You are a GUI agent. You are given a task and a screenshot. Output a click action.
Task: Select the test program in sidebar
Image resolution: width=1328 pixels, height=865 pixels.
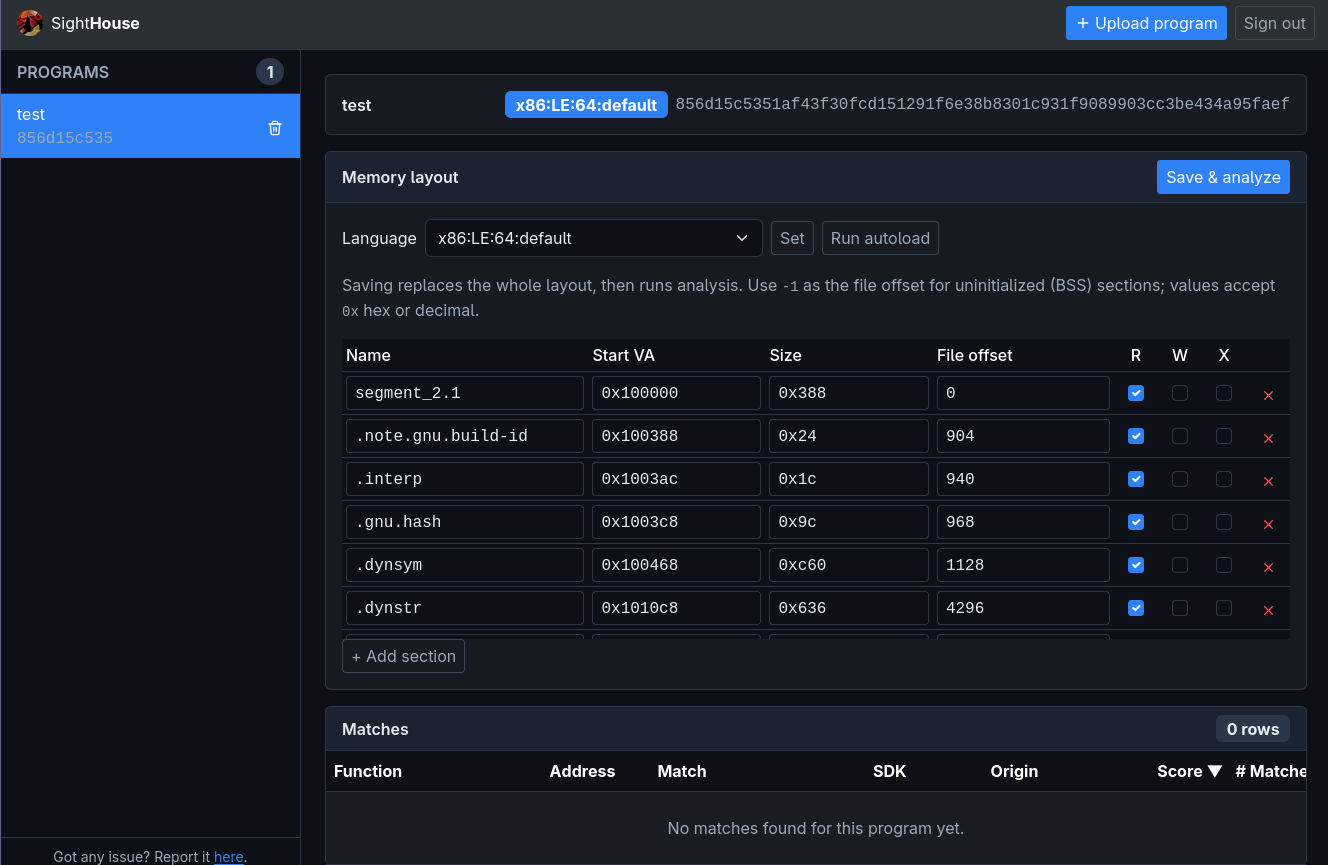click(150, 126)
